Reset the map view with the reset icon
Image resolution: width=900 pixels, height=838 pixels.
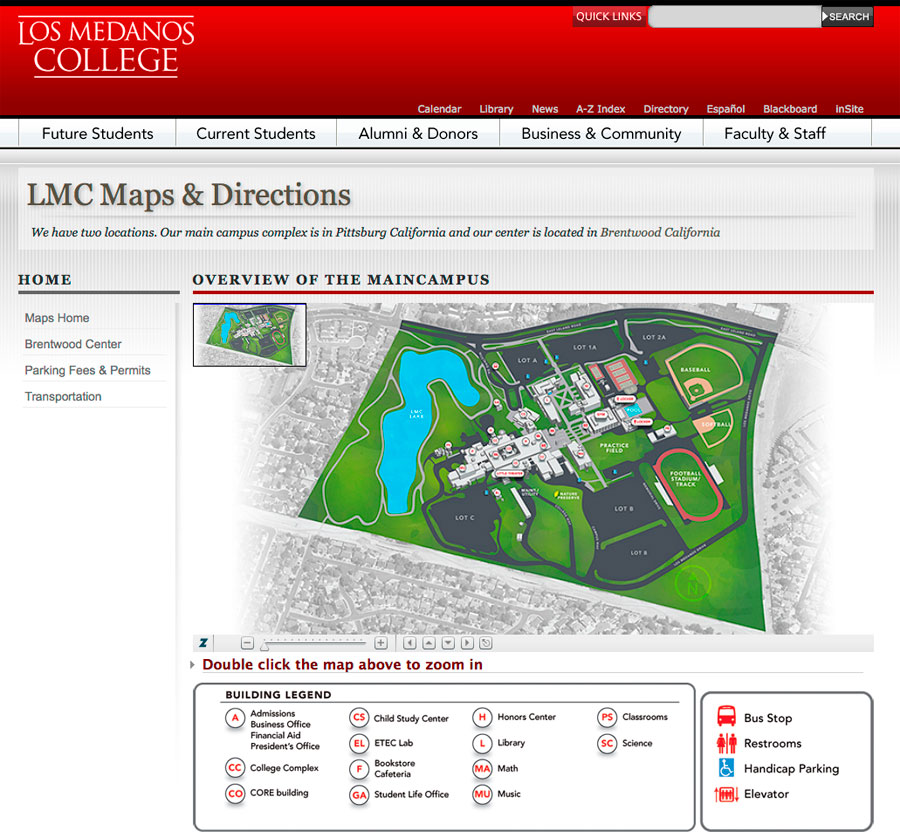coord(486,643)
